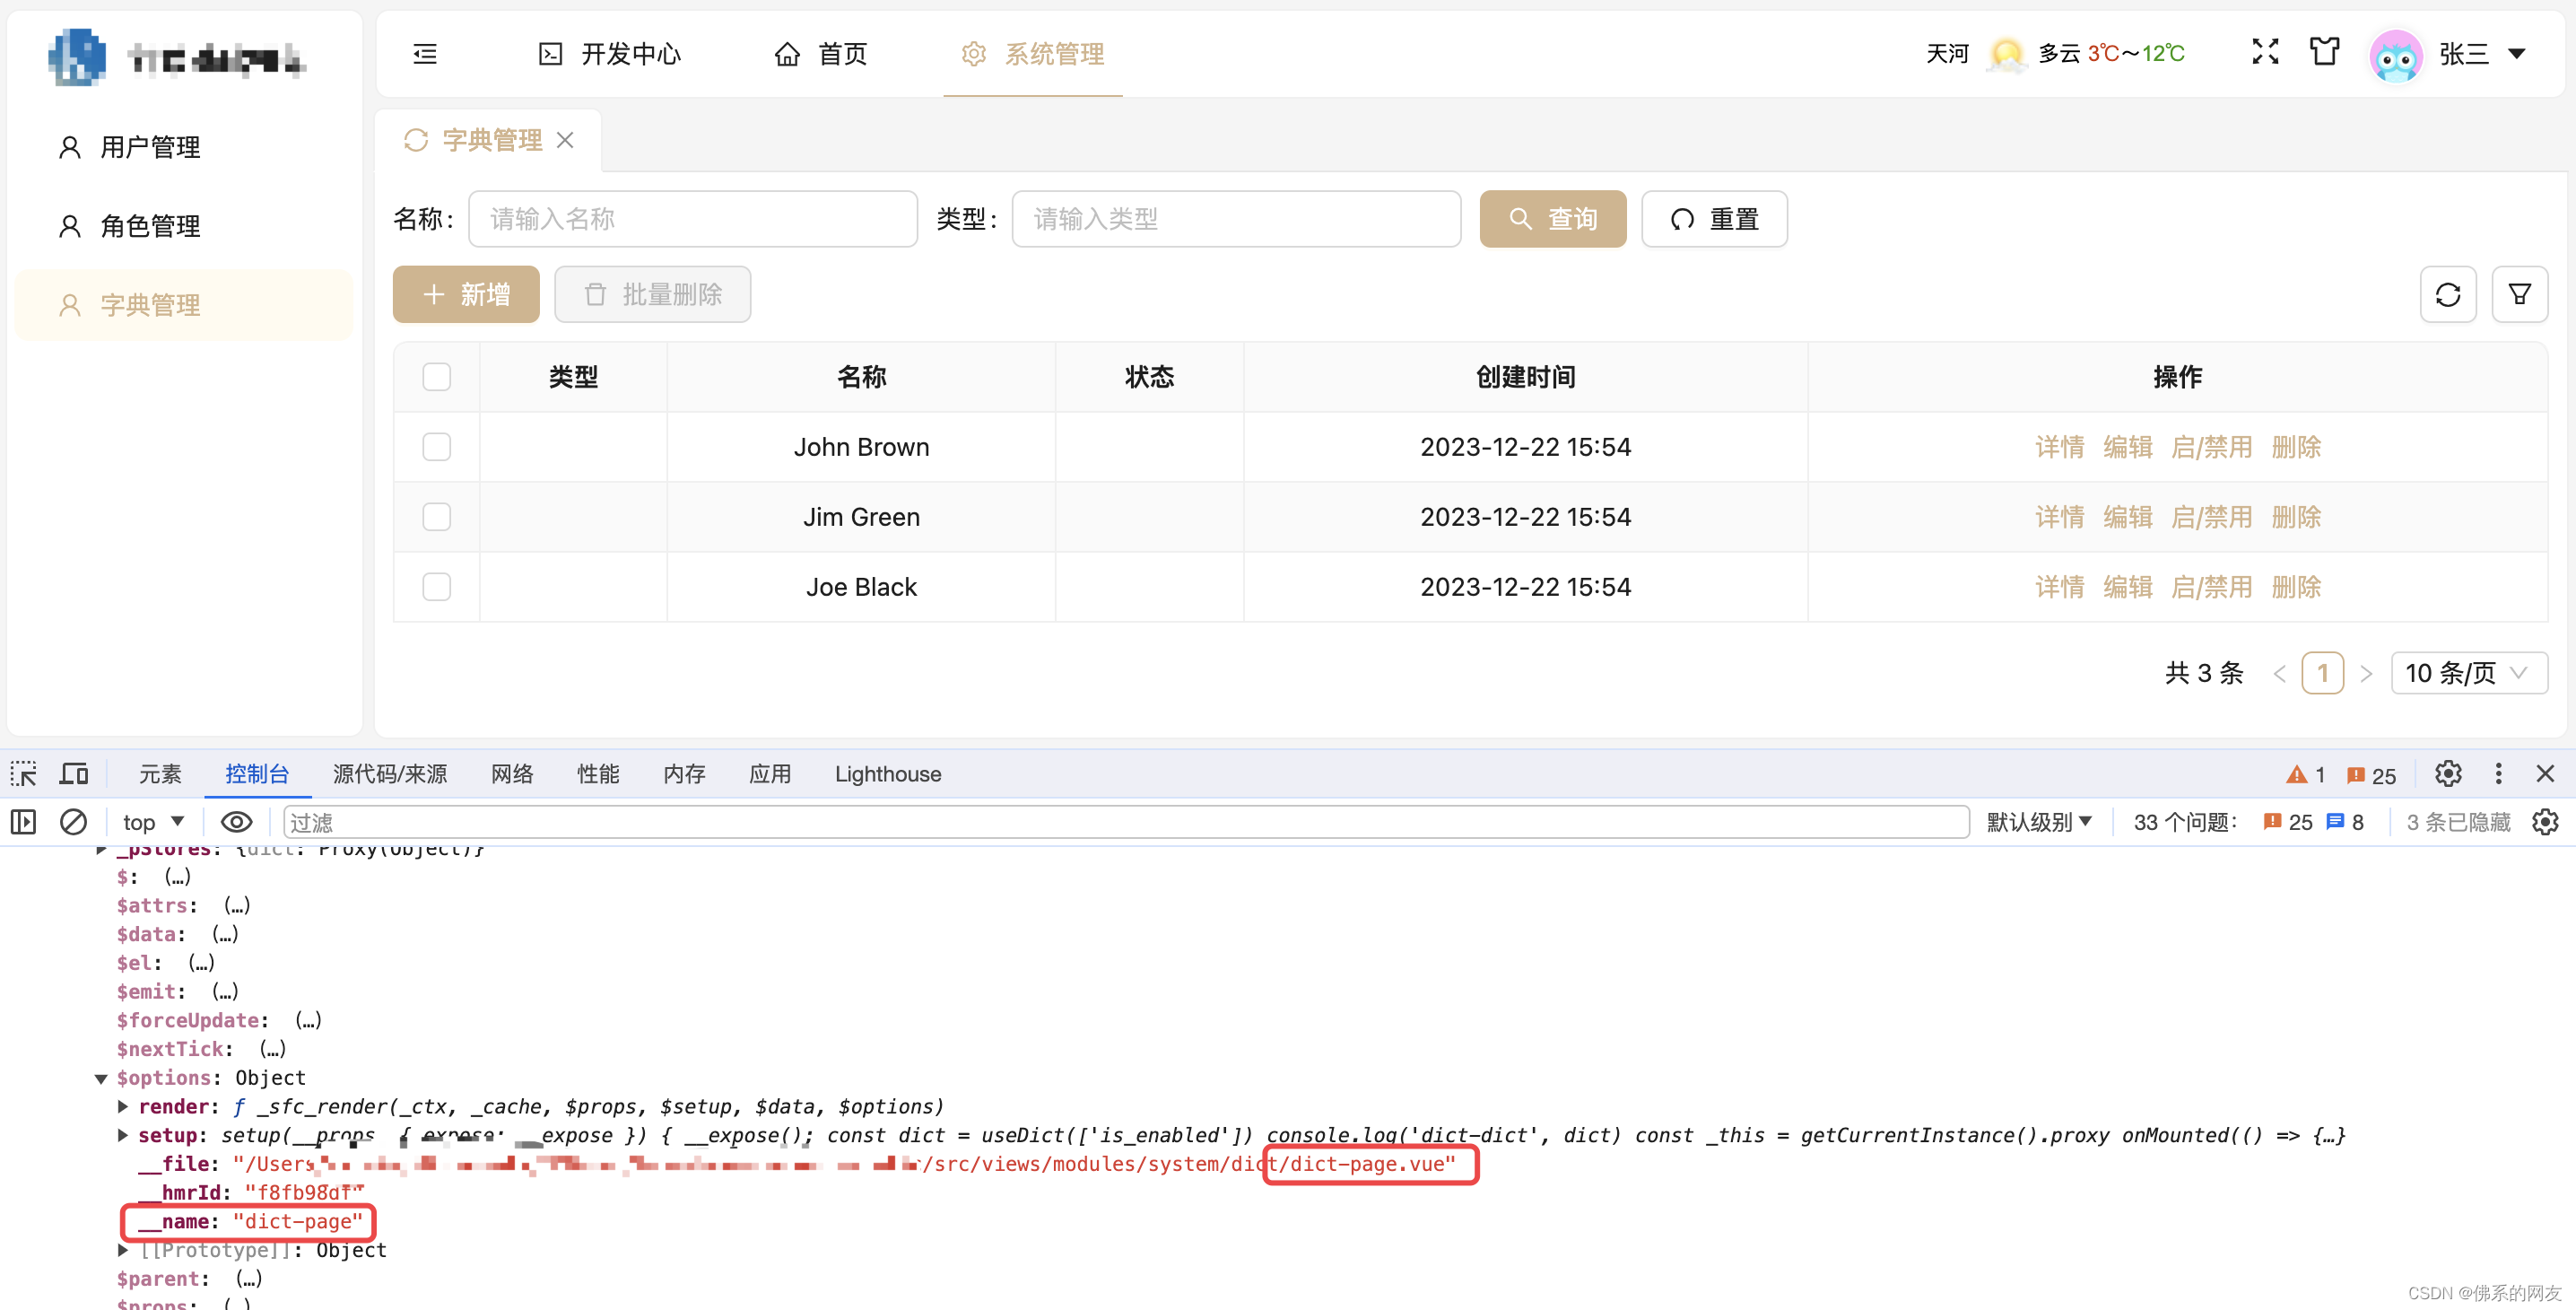Tick the select-all header checkbox

point(436,377)
